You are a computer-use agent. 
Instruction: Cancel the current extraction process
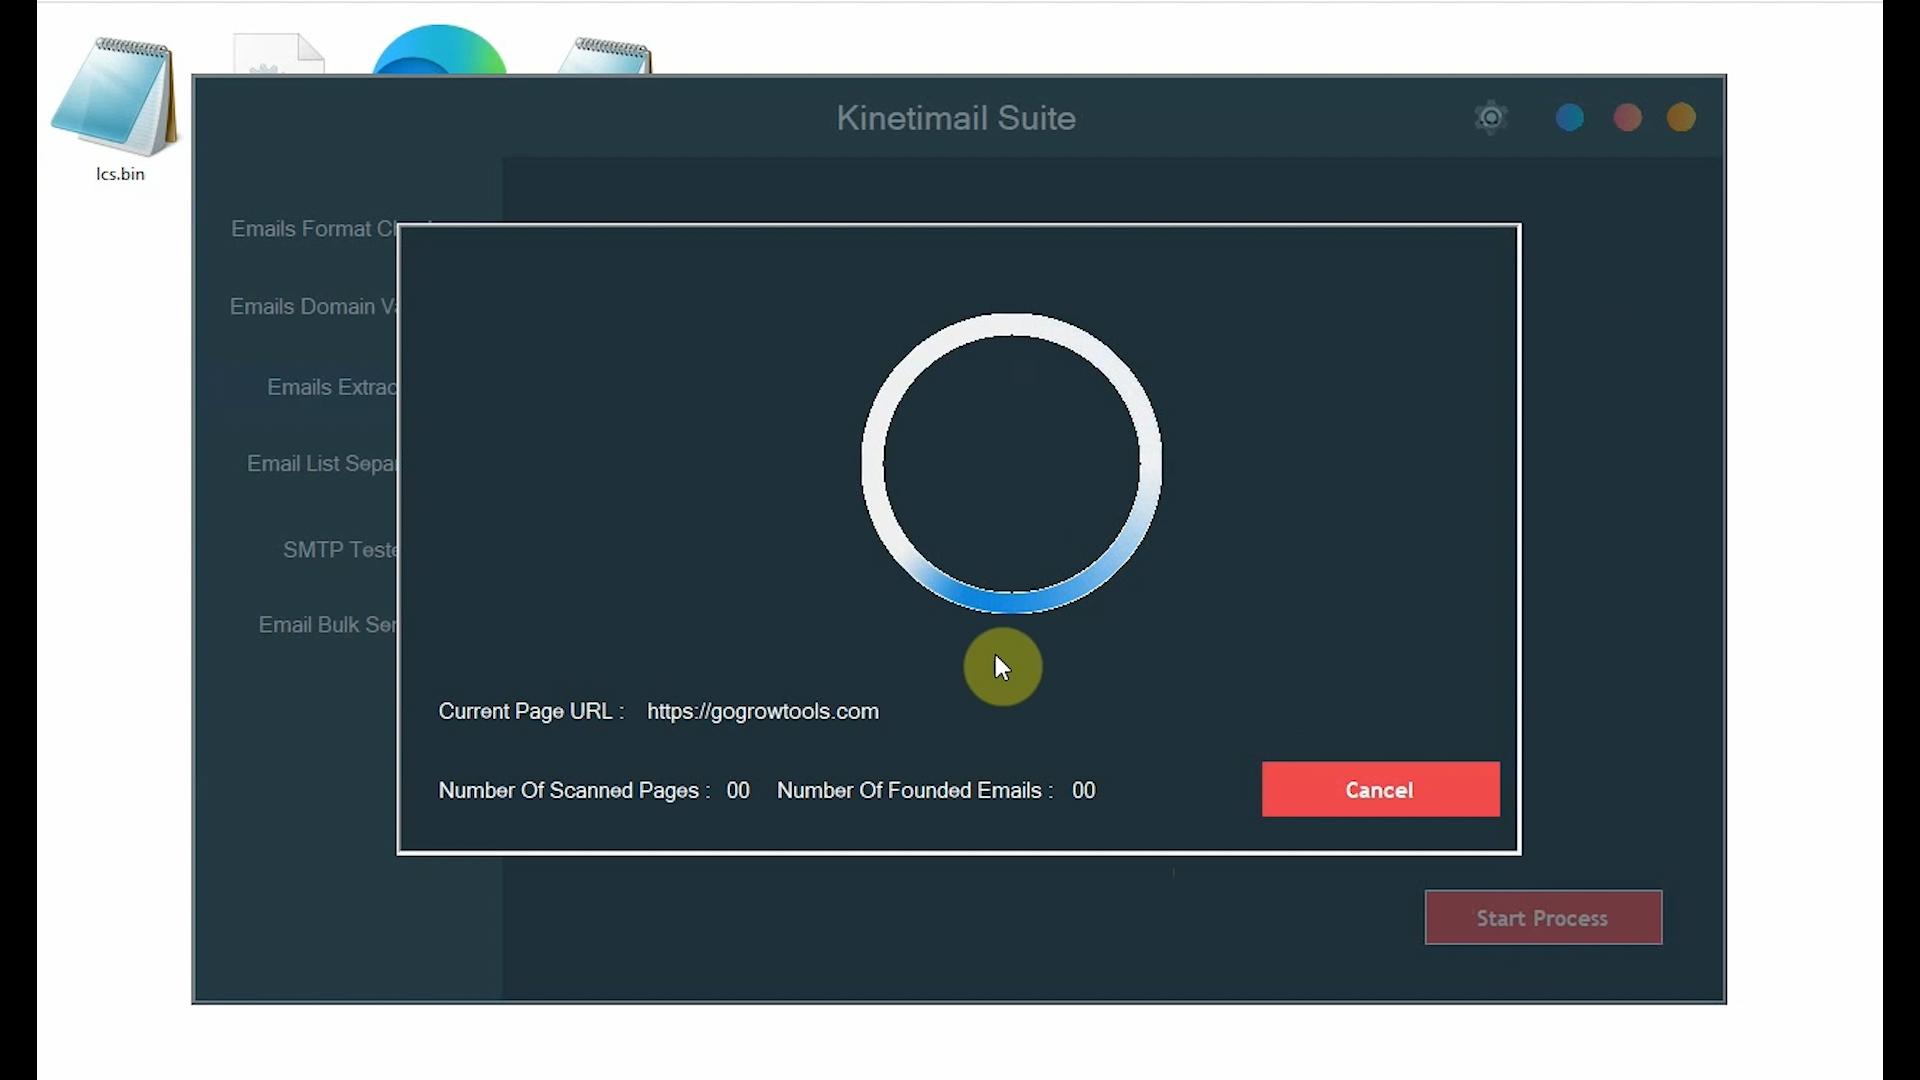tap(1379, 789)
